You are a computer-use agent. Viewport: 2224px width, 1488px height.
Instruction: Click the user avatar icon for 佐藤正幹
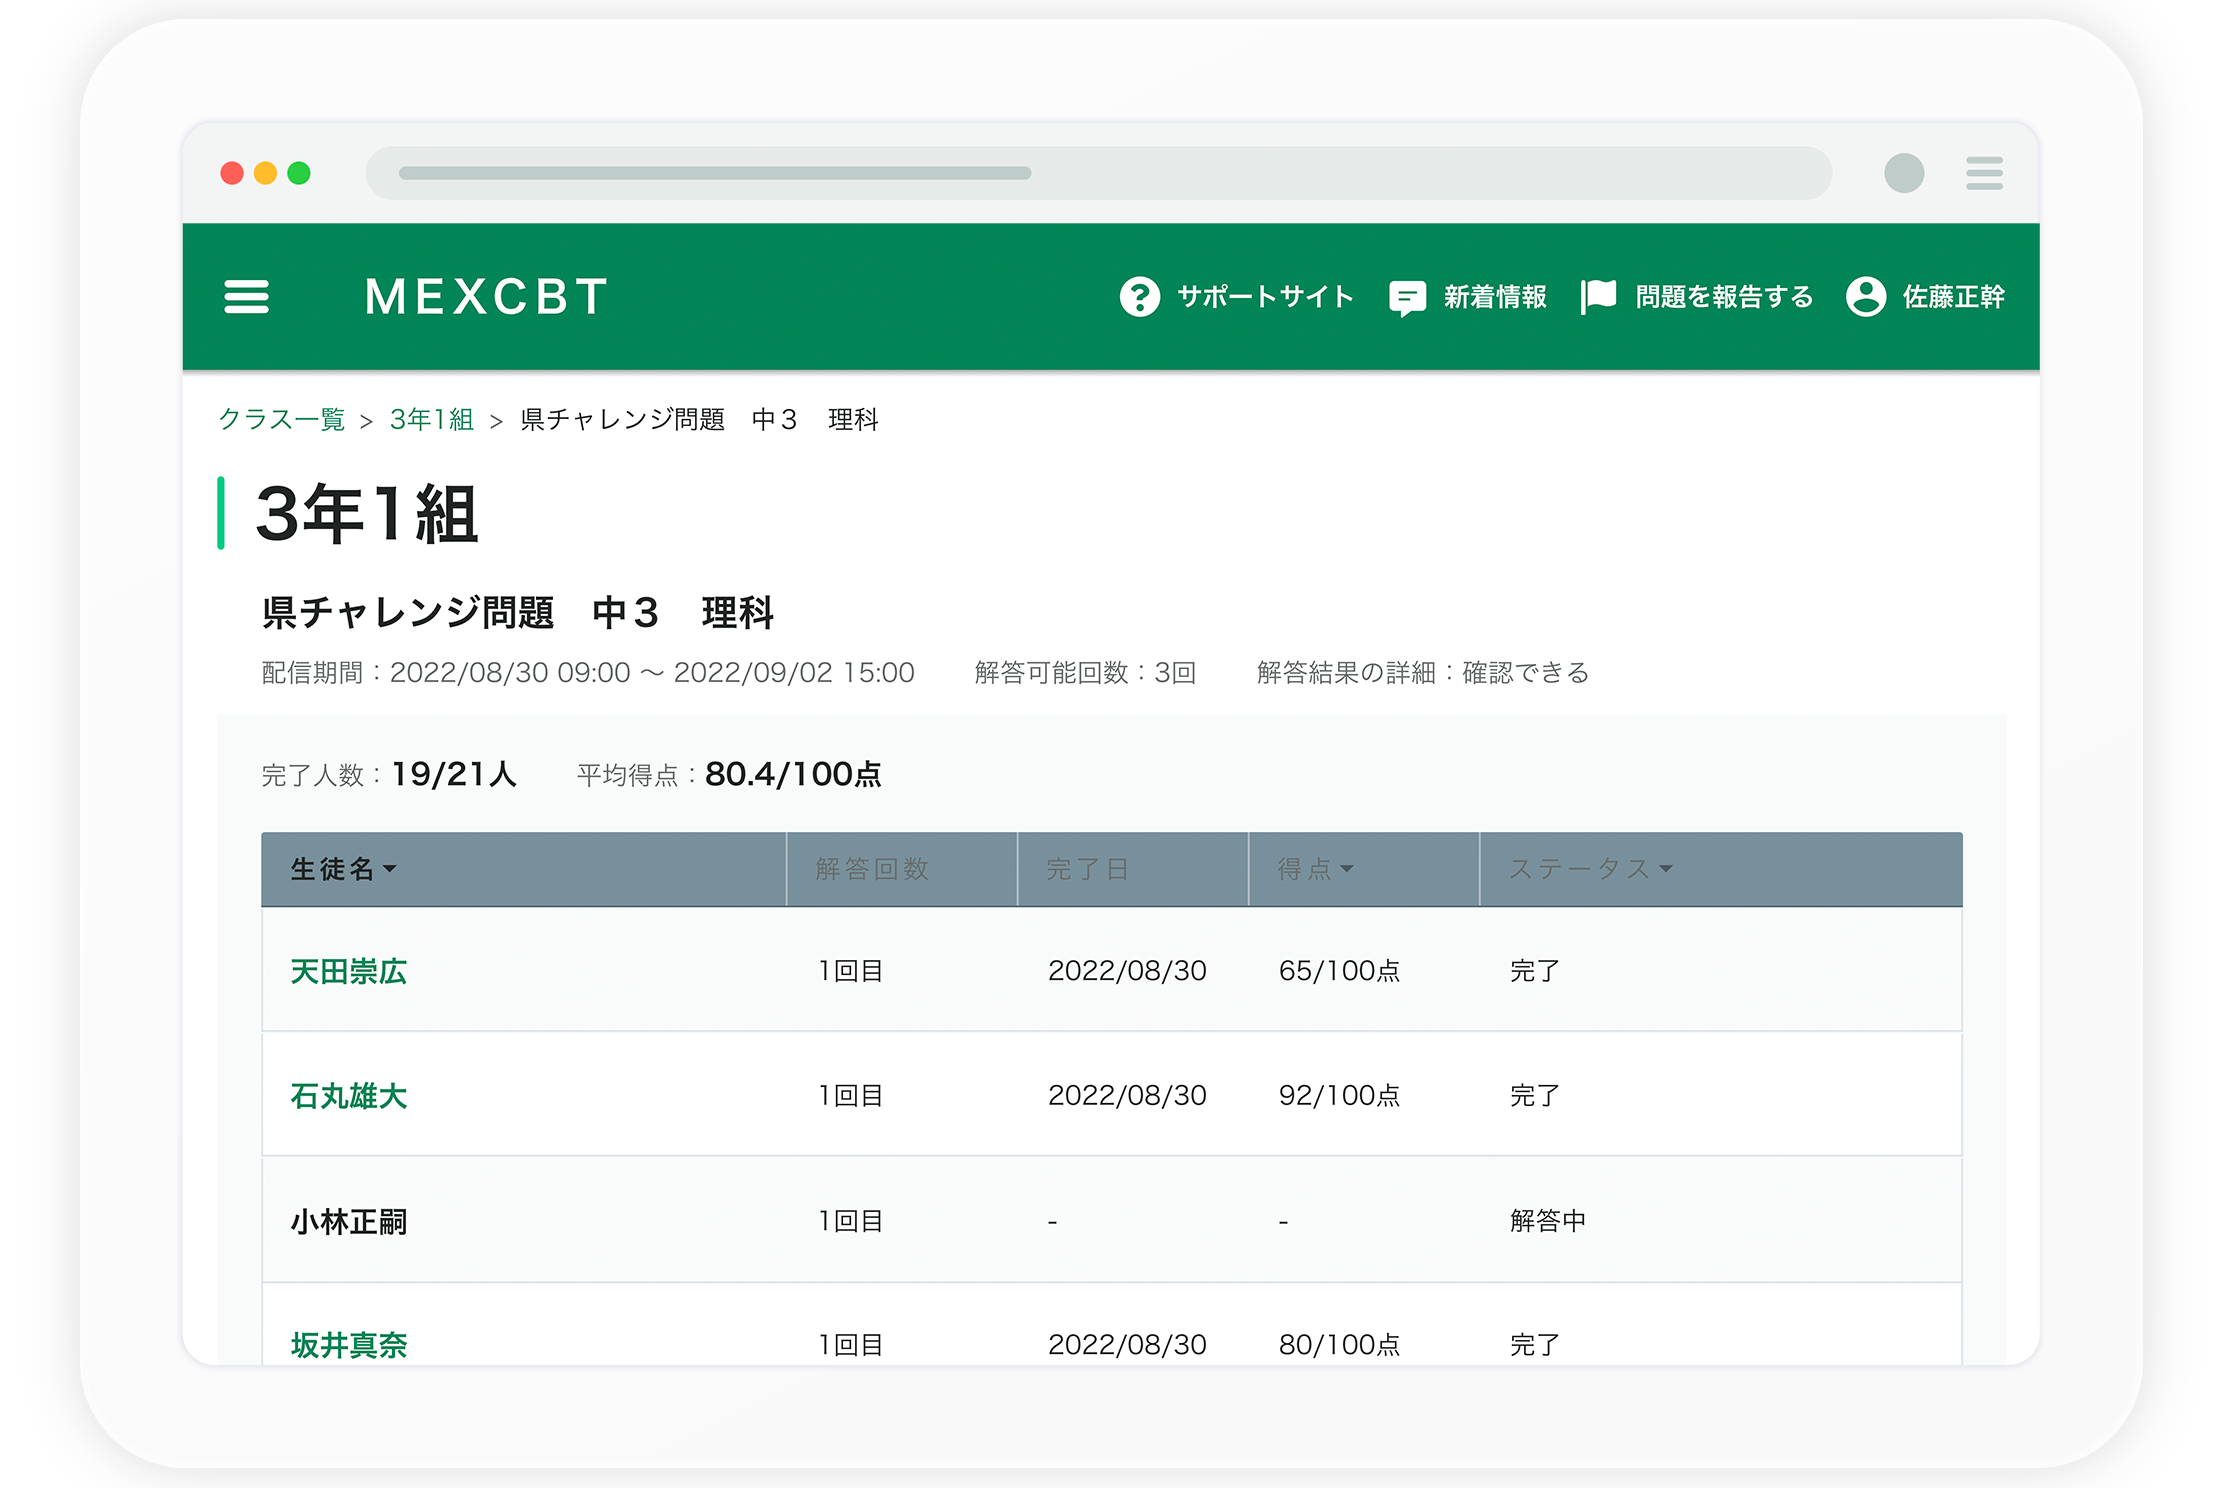tap(1866, 296)
